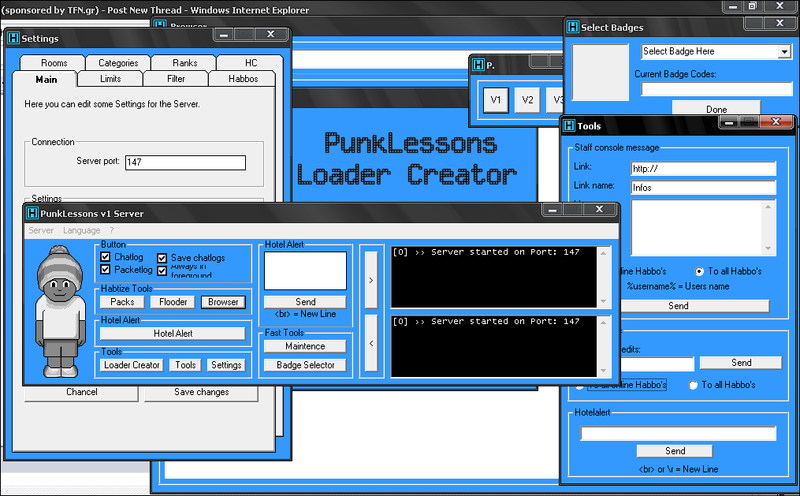Screen dimensions: 800x496
Task: Open the Language menu
Action: pyautogui.click(x=81, y=230)
